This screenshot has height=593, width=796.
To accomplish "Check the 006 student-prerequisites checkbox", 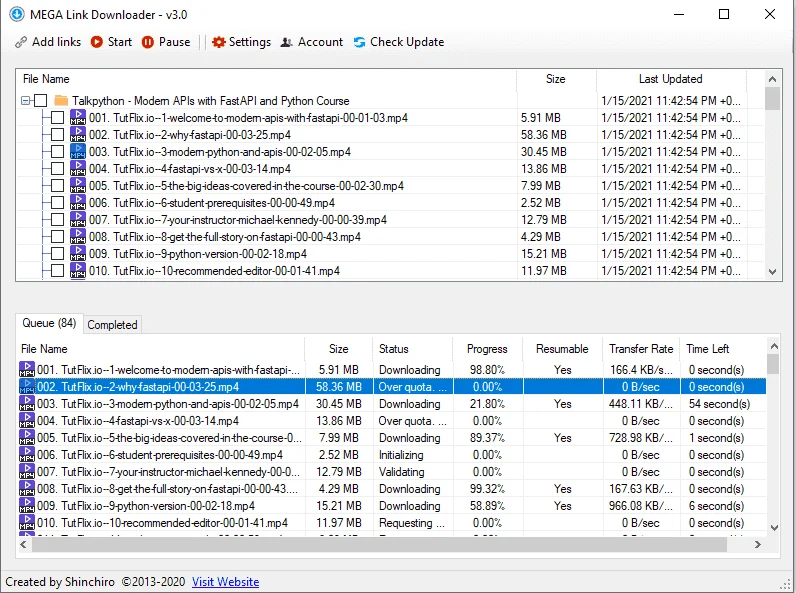I will (x=57, y=203).
